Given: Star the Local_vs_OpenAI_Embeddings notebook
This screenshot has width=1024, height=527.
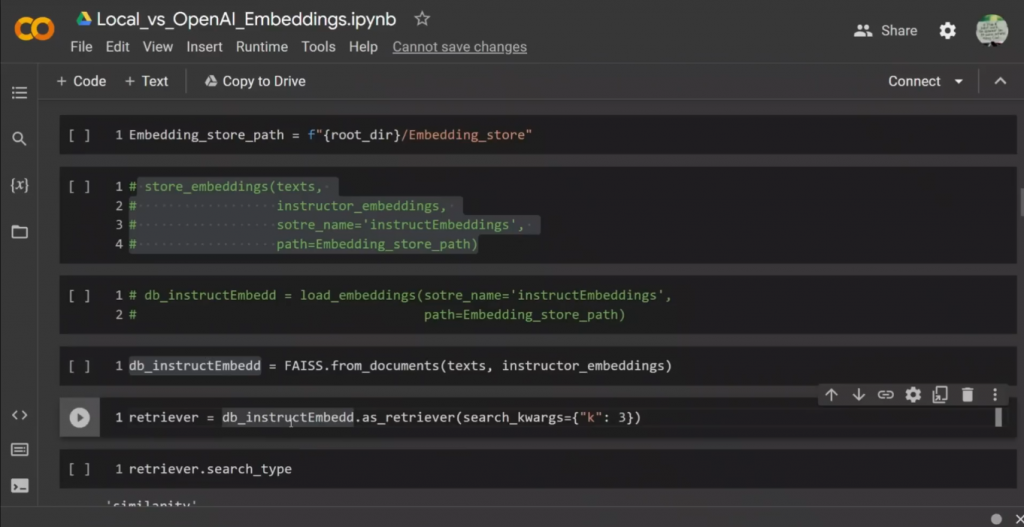Looking at the screenshot, I should [x=422, y=19].
